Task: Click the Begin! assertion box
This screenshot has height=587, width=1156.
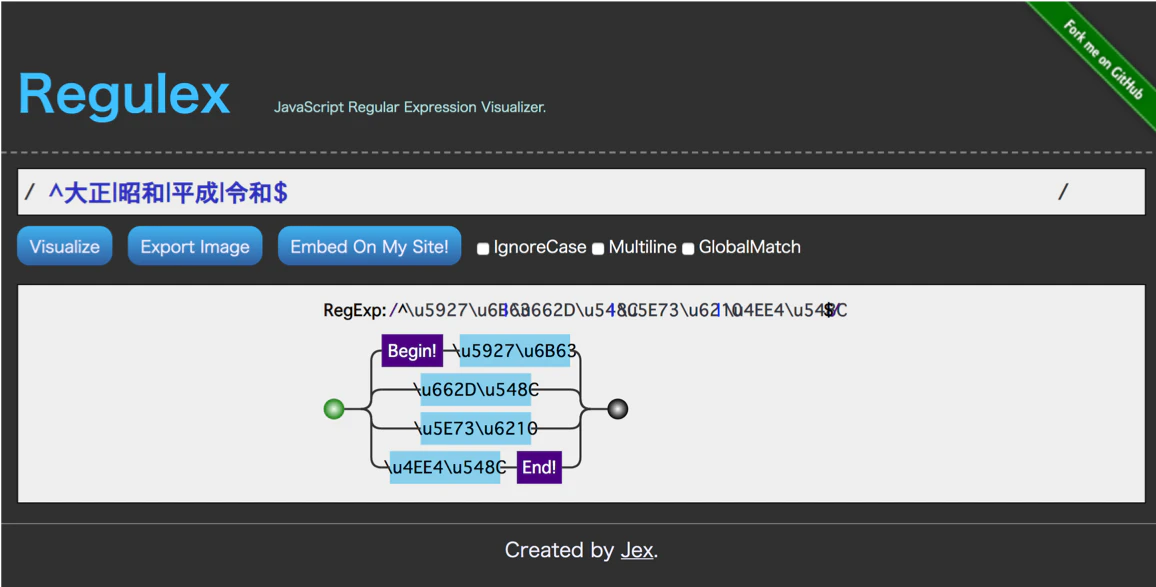Action: pos(412,351)
